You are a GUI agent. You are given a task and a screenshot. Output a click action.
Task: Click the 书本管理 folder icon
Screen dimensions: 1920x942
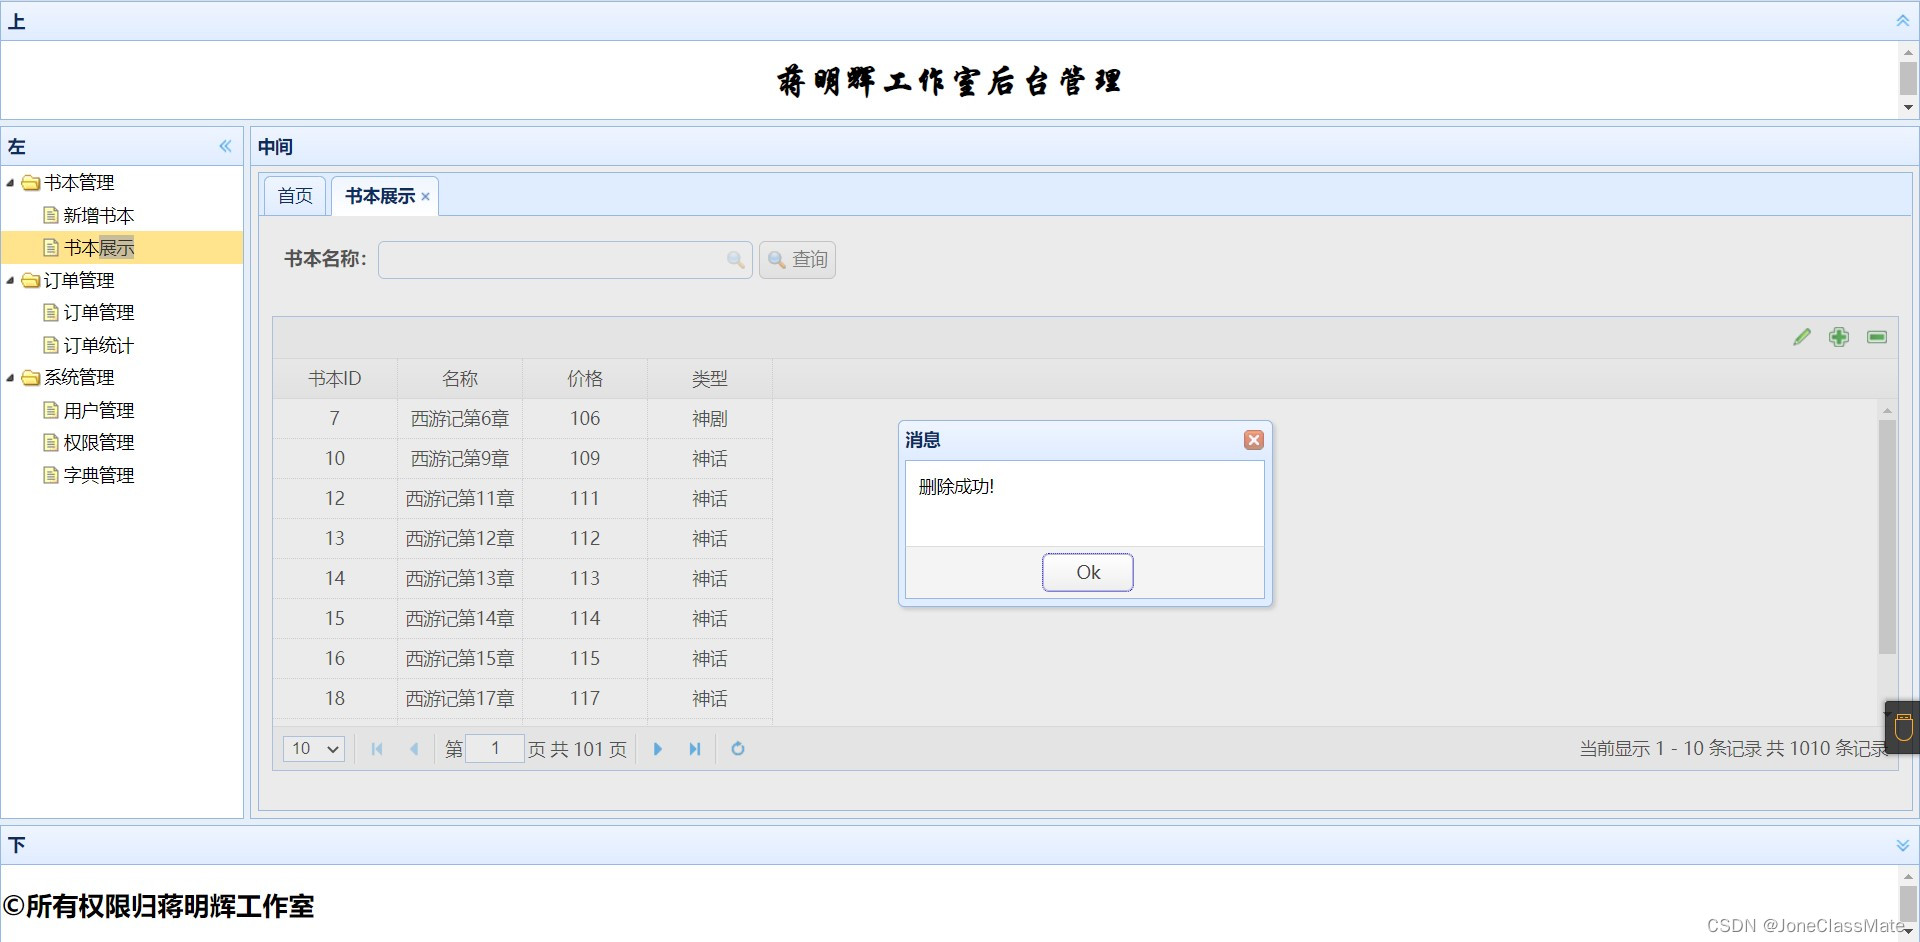click(31, 183)
